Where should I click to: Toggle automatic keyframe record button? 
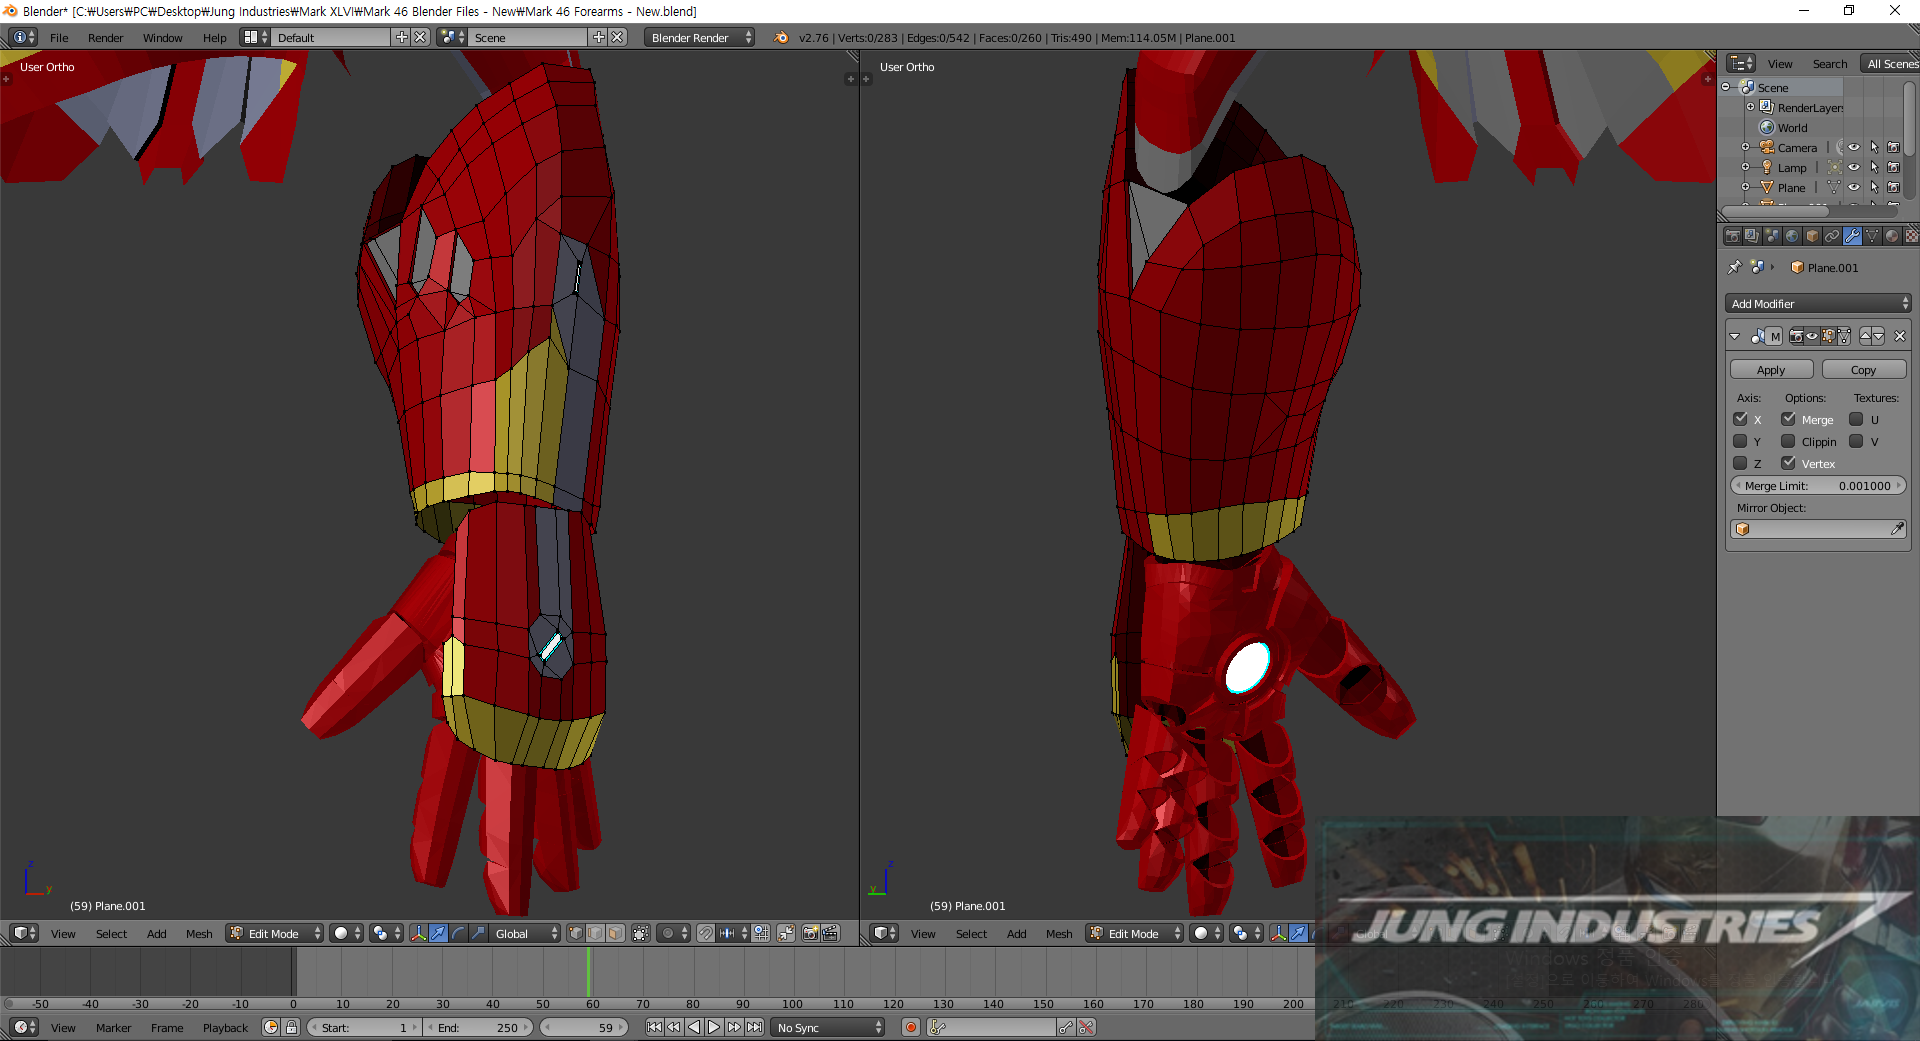pos(911,1027)
